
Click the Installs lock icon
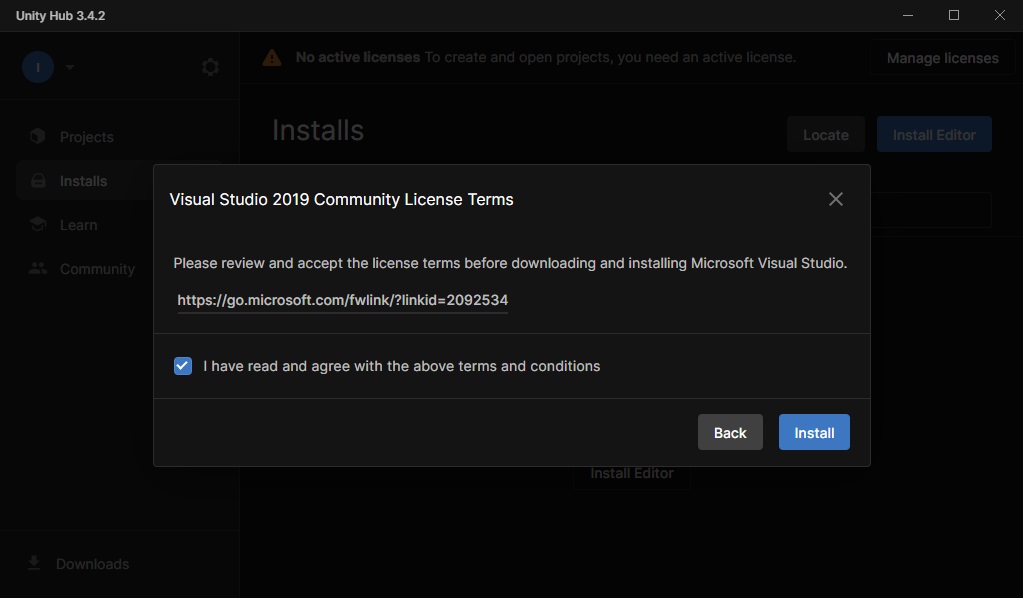(x=38, y=181)
